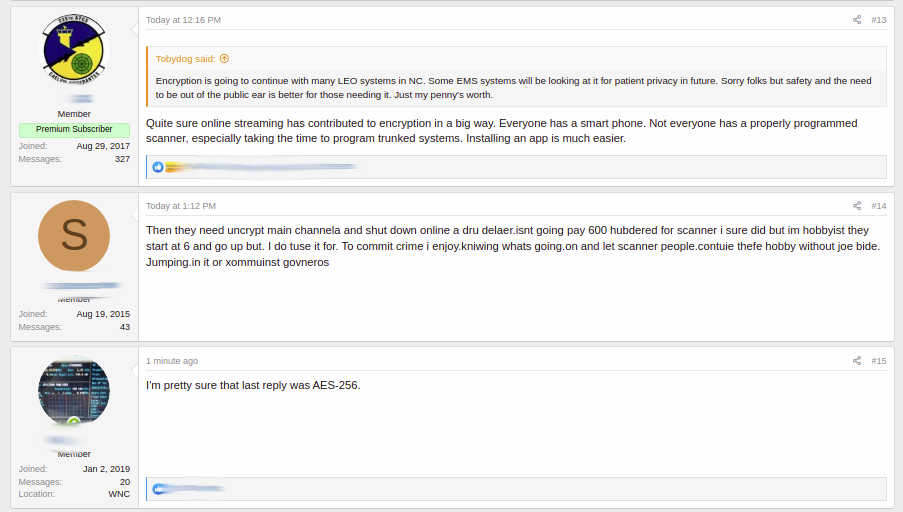Click the like reaction icon under post #15

pyautogui.click(x=158, y=489)
